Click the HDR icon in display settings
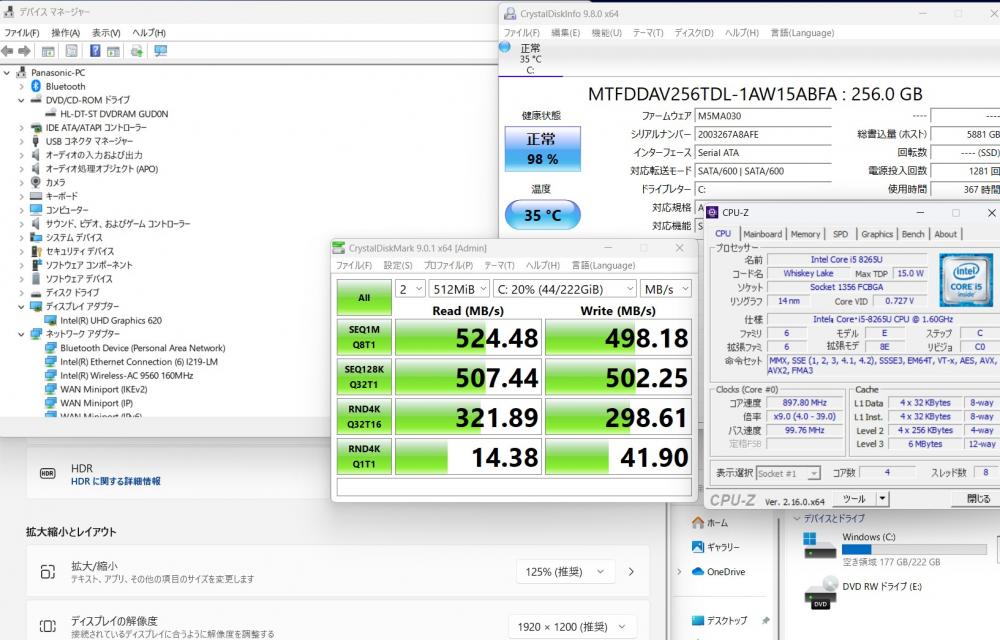This screenshot has height=640, width=1000. click(47, 474)
